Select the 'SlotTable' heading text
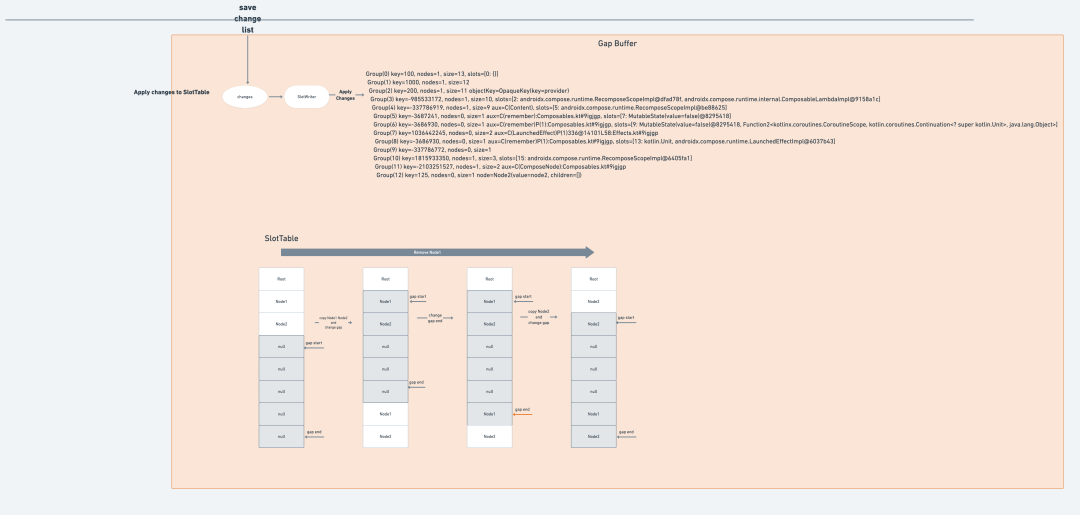Image resolution: width=1080 pixels, height=515 pixels. click(x=282, y=238)
